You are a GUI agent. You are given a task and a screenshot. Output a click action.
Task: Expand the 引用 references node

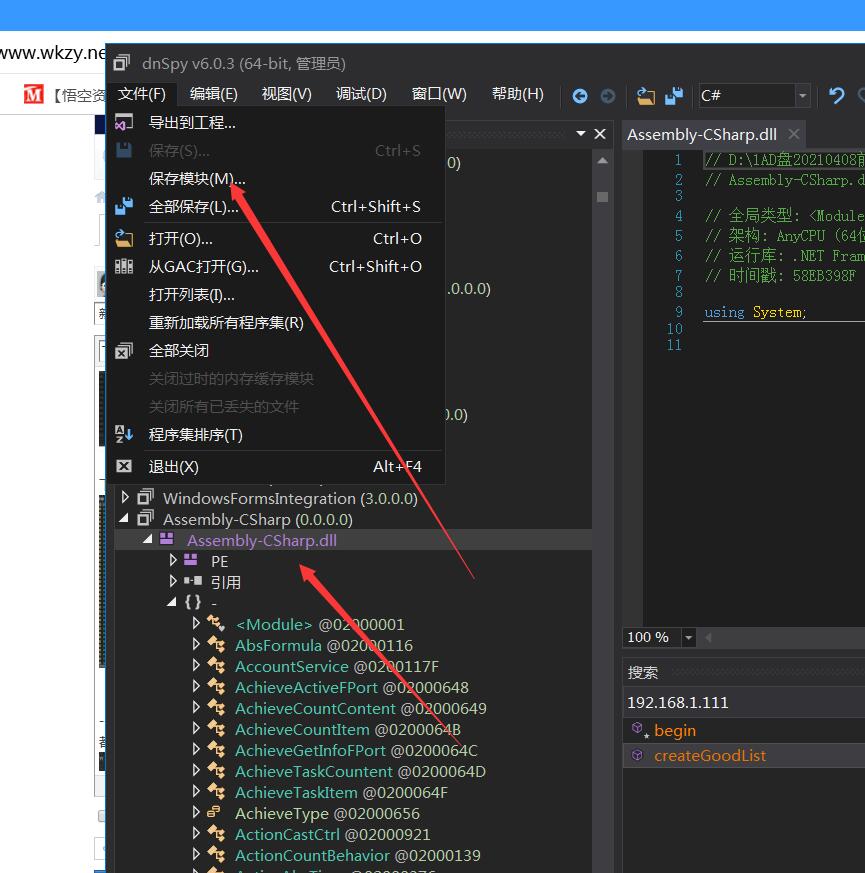[x=173, y=581]
